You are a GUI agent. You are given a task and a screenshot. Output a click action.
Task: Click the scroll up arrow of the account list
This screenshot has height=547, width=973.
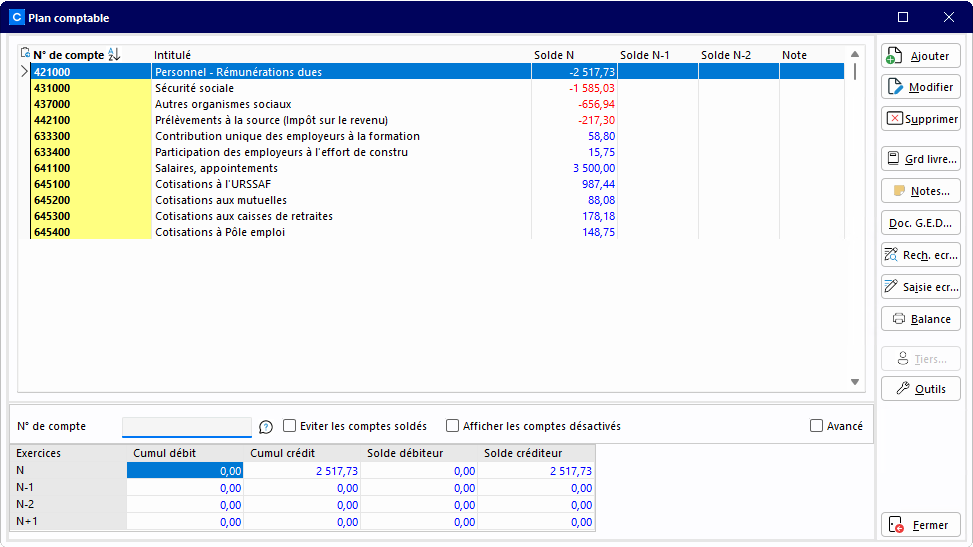pos(854,54)
